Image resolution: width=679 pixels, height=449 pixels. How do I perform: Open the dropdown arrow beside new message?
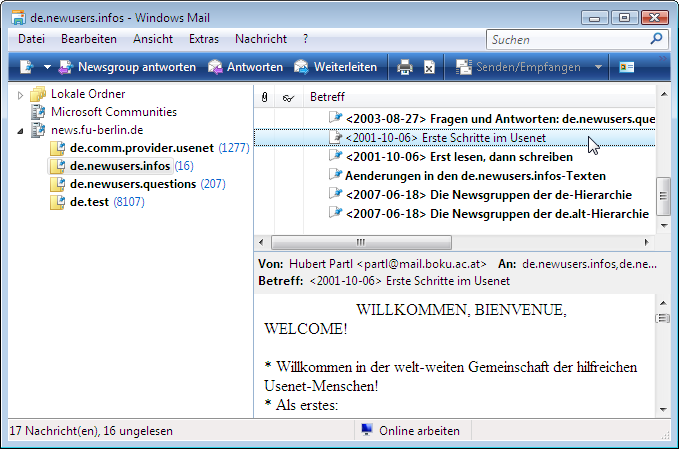[46, 67]
